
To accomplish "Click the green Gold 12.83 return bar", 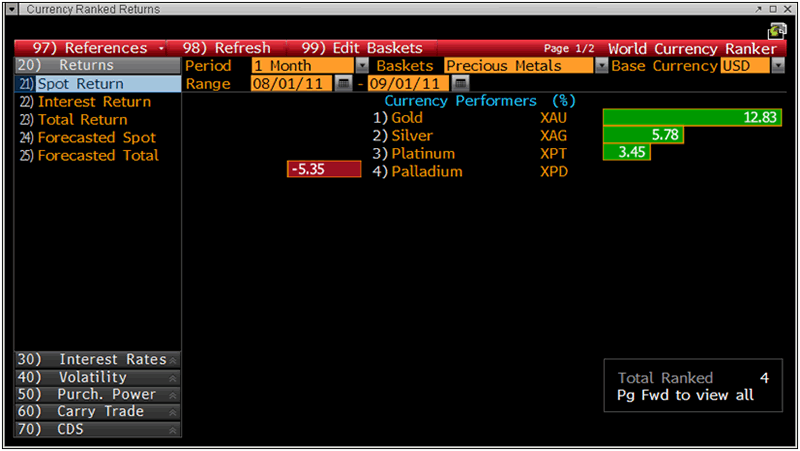I will pyautogui.click(x=692, y=117).
